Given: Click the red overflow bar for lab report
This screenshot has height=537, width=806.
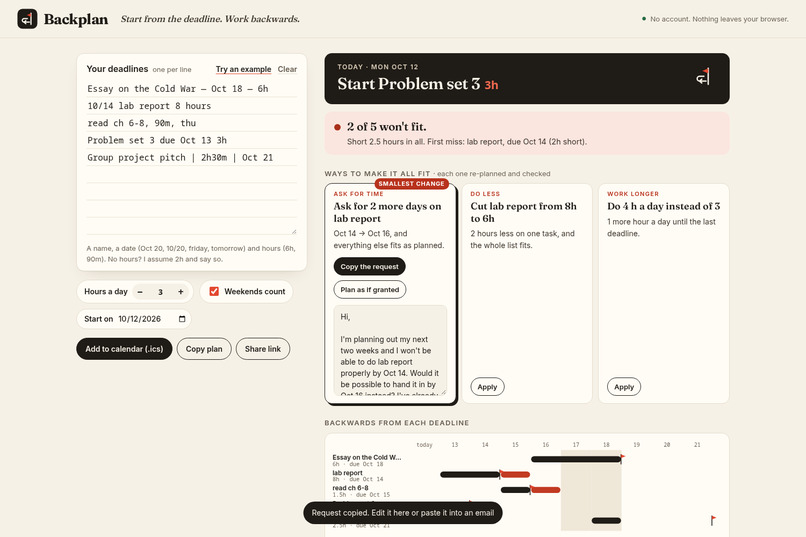Looking at the screenshot, I should click(515, 474).
